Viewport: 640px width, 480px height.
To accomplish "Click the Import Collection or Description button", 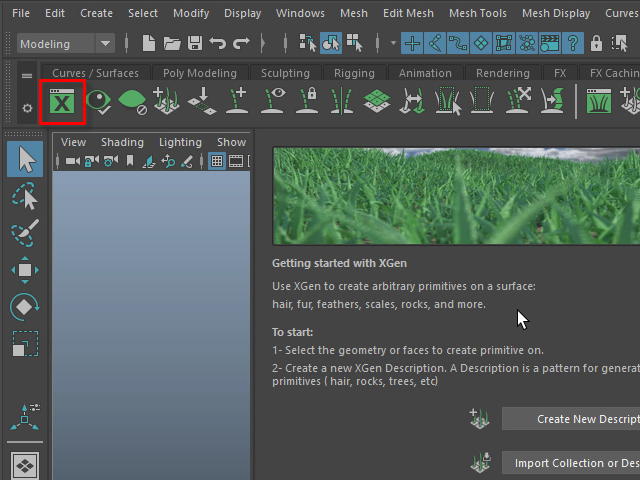I will pyautogui.click(x=571, y=463).
